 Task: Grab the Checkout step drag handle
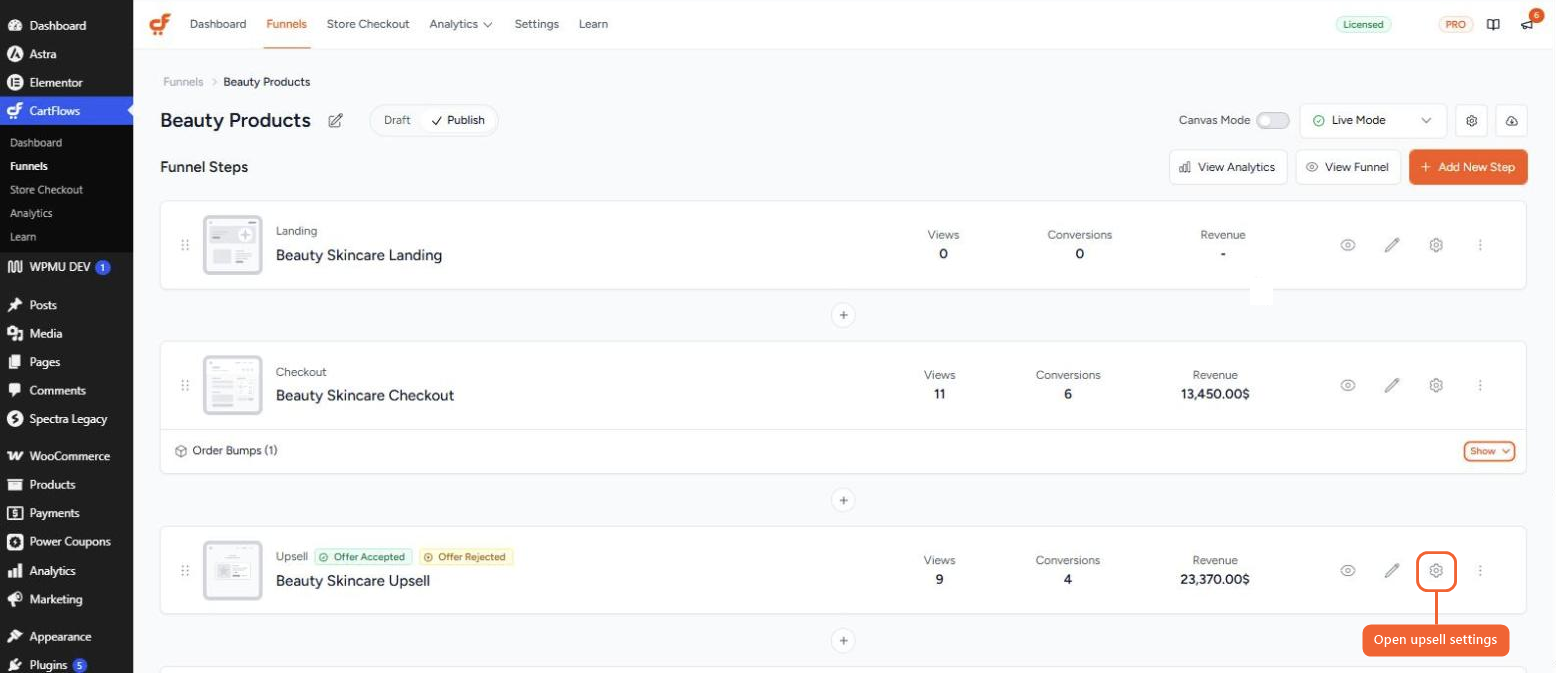[185, 385]
